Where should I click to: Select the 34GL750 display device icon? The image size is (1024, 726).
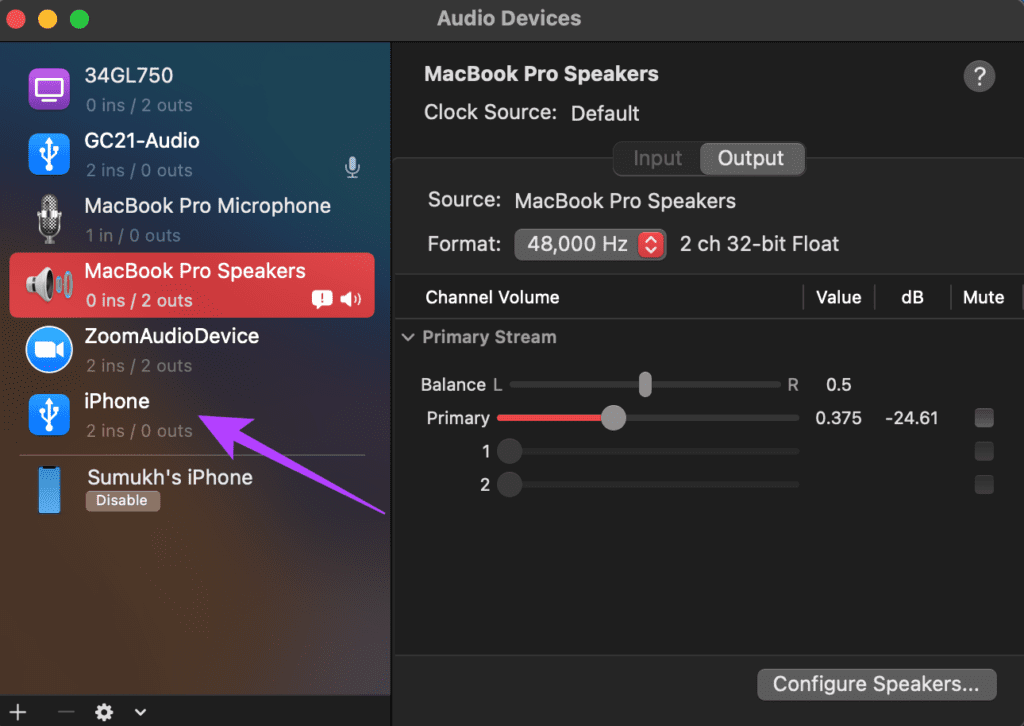49,89
